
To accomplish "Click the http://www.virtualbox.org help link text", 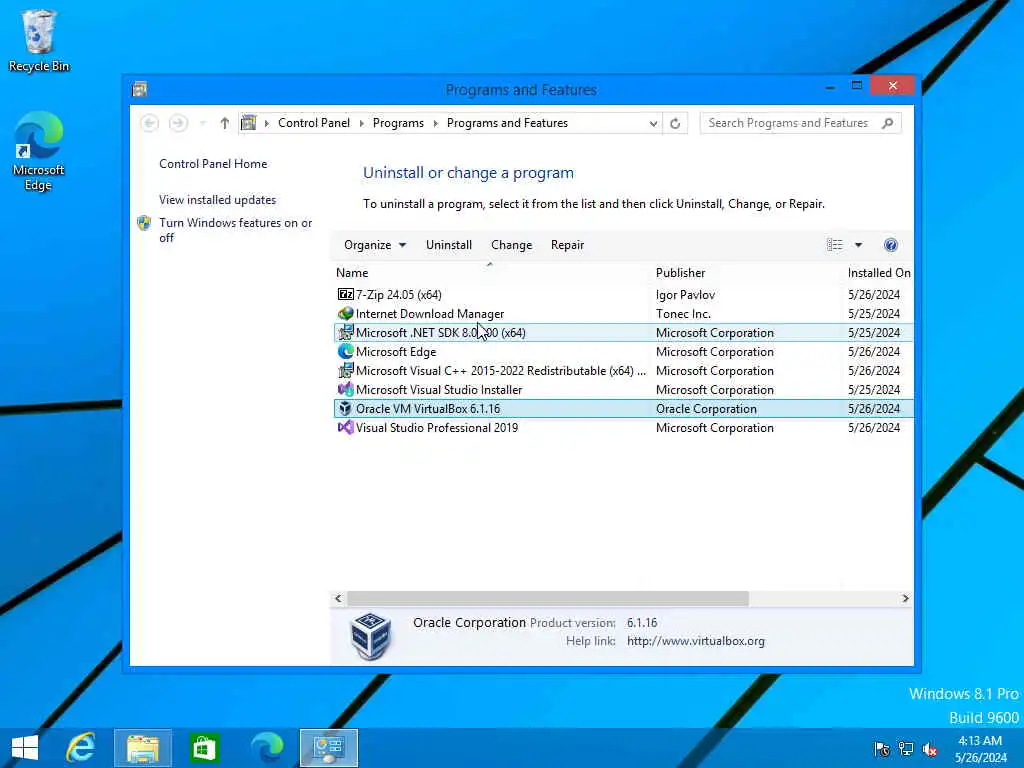I will 696,641.
